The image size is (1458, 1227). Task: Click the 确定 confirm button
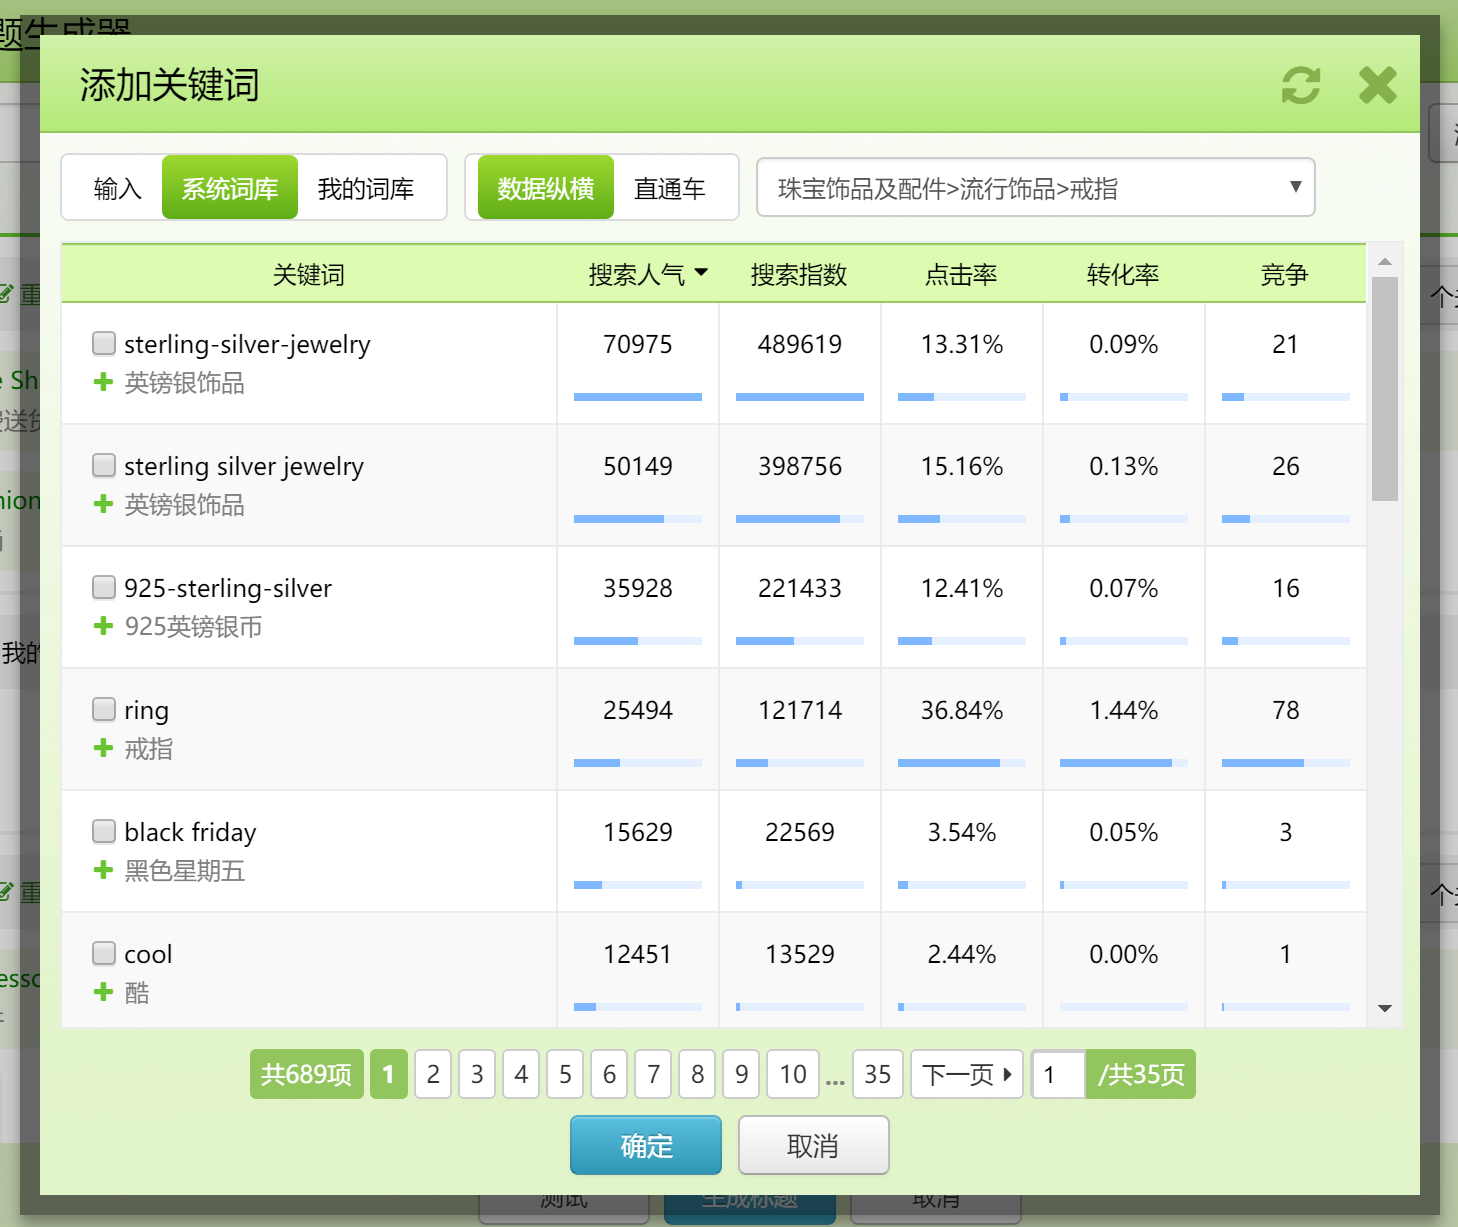coord(646,1145)
